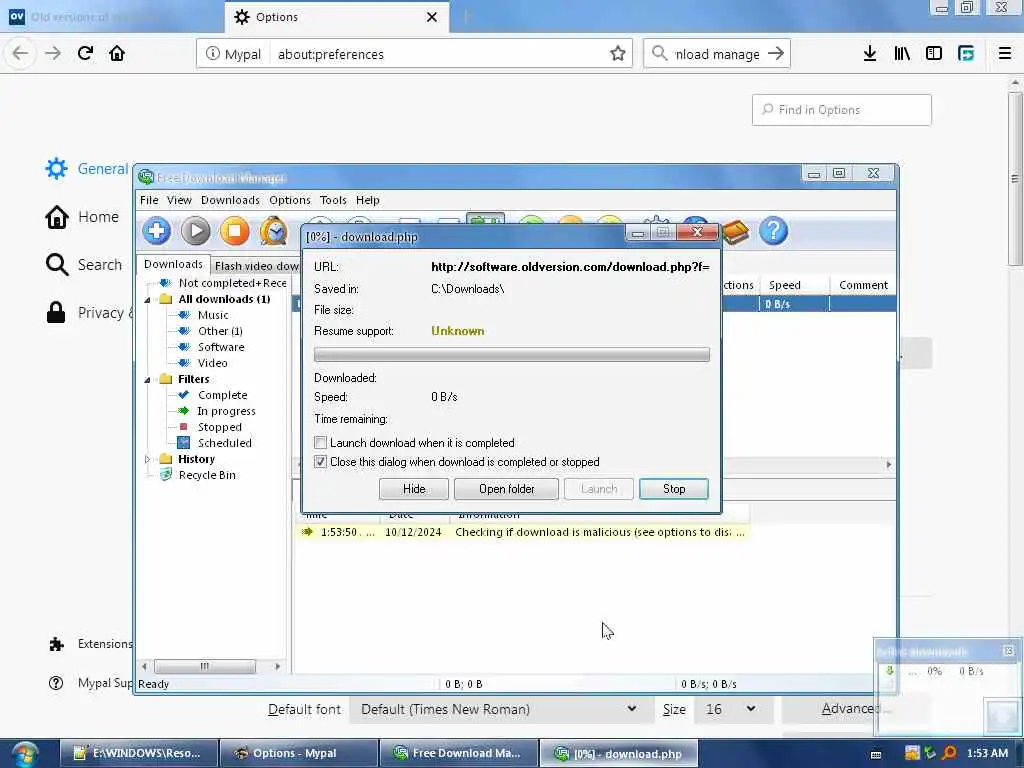Viewport: 1024px width, 768px height.
Task: Open the Search preferences category
Action: (x=84, y=264)
